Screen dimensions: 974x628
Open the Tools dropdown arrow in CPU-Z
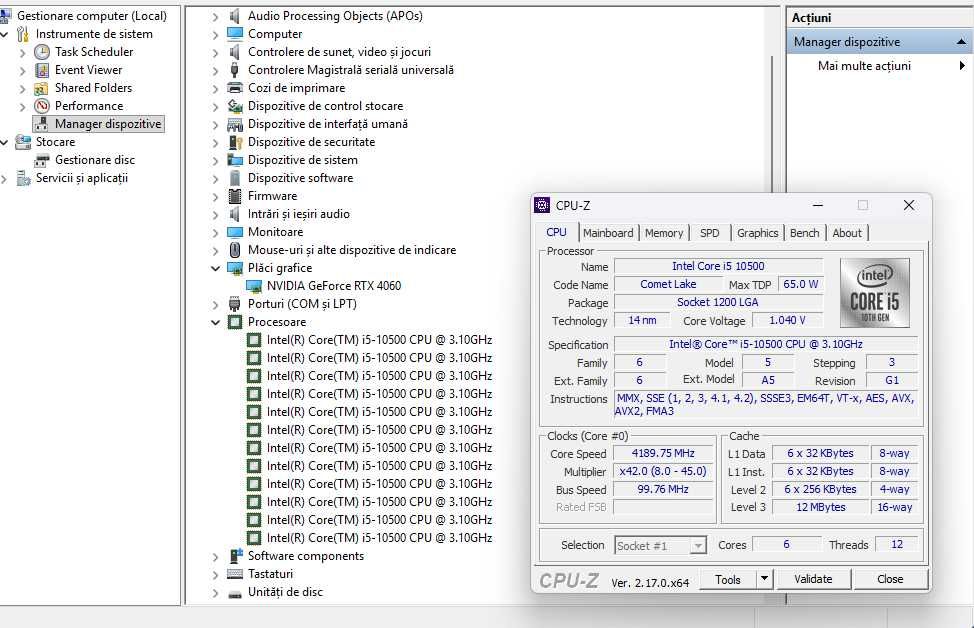point(764,579)
